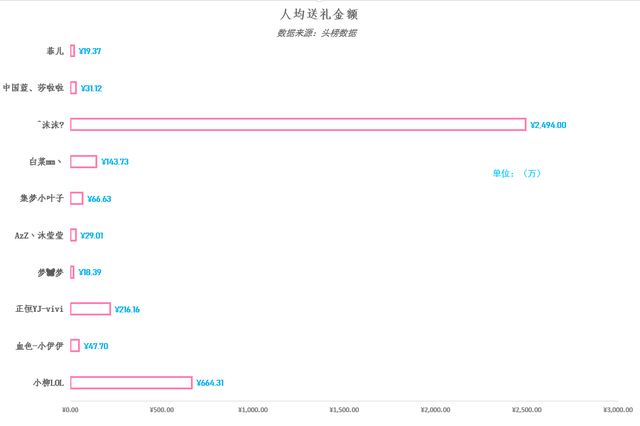Click the chart title 人均送礼金额

coord(319,14)
